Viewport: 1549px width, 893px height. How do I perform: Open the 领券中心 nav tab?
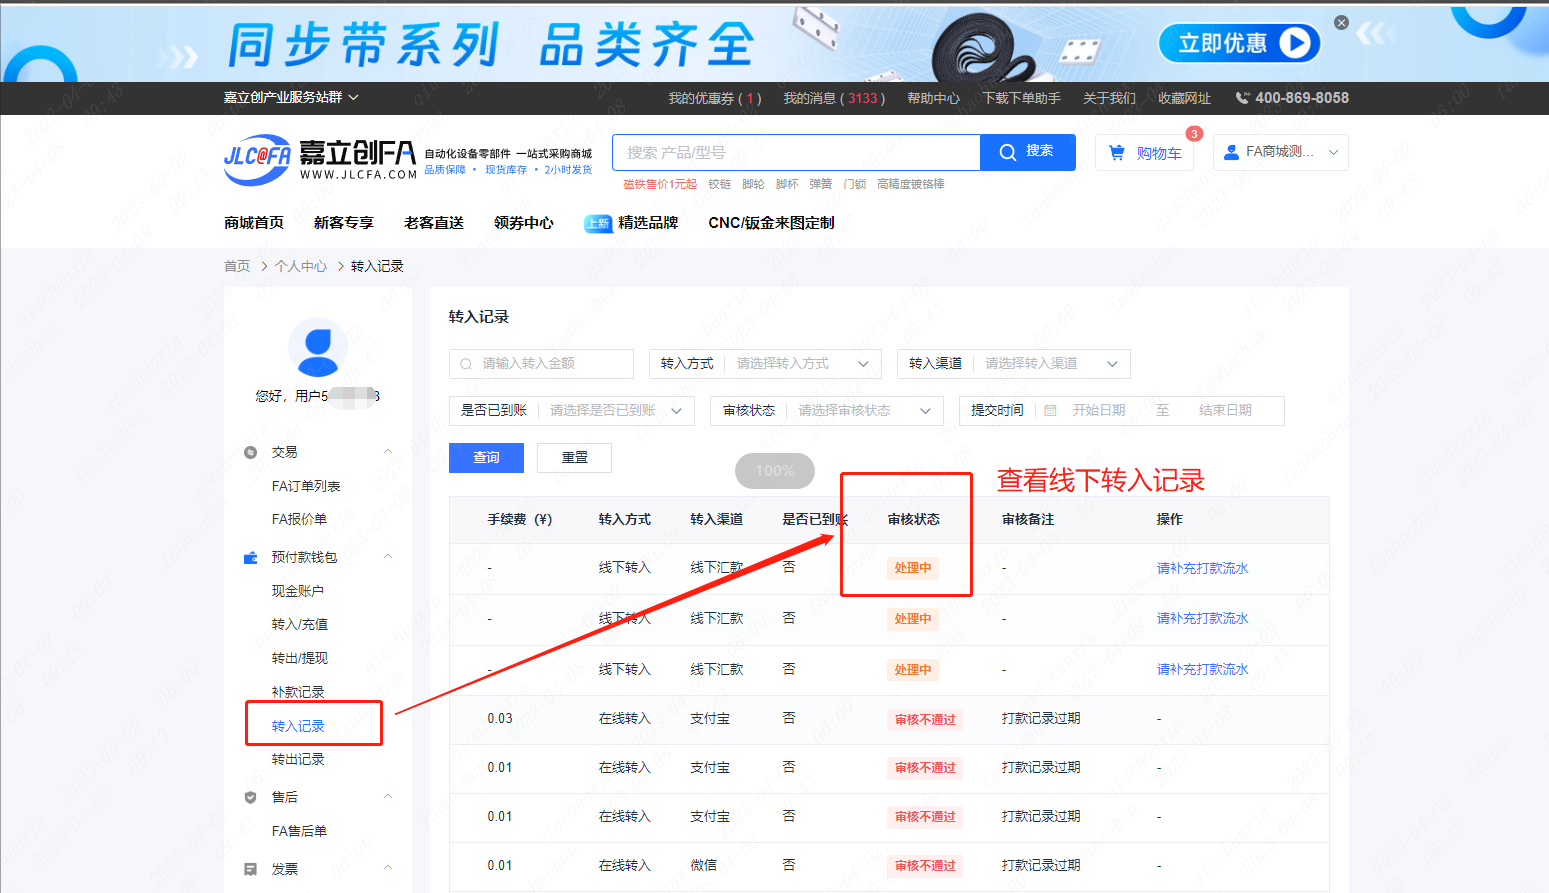523,223
